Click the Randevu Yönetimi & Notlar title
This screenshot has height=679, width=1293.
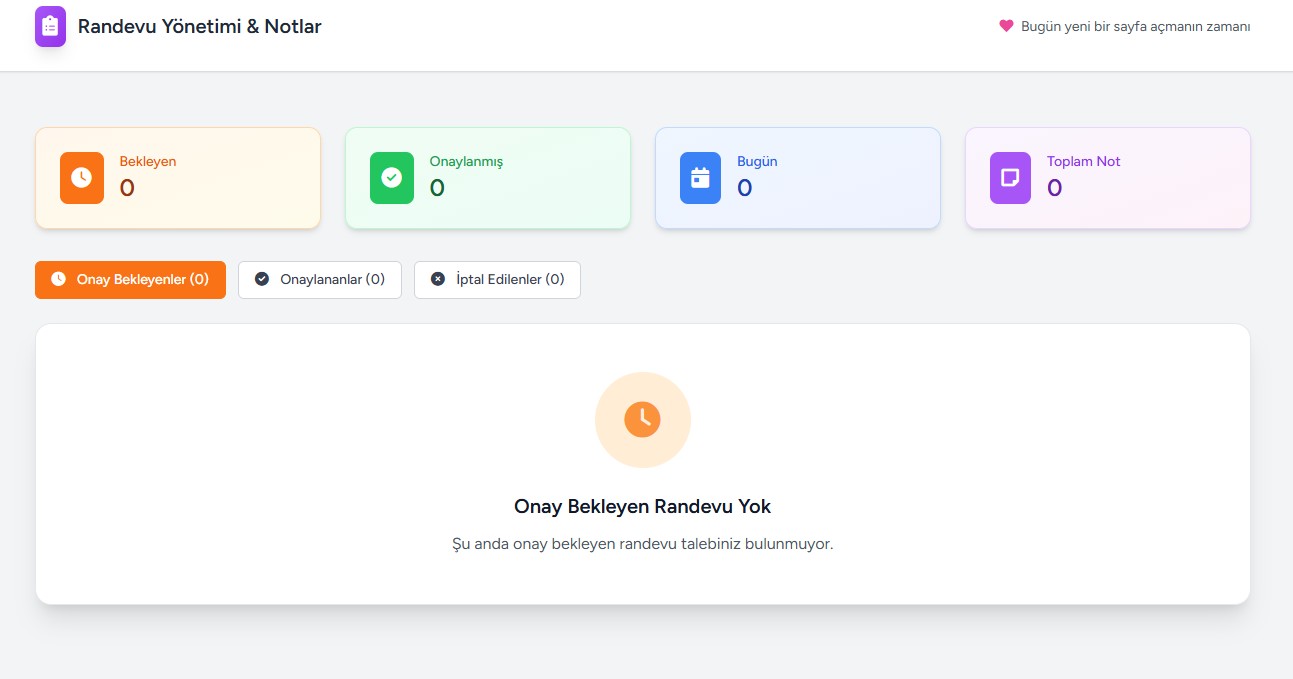pyautogui.click(x=200, y=27)
